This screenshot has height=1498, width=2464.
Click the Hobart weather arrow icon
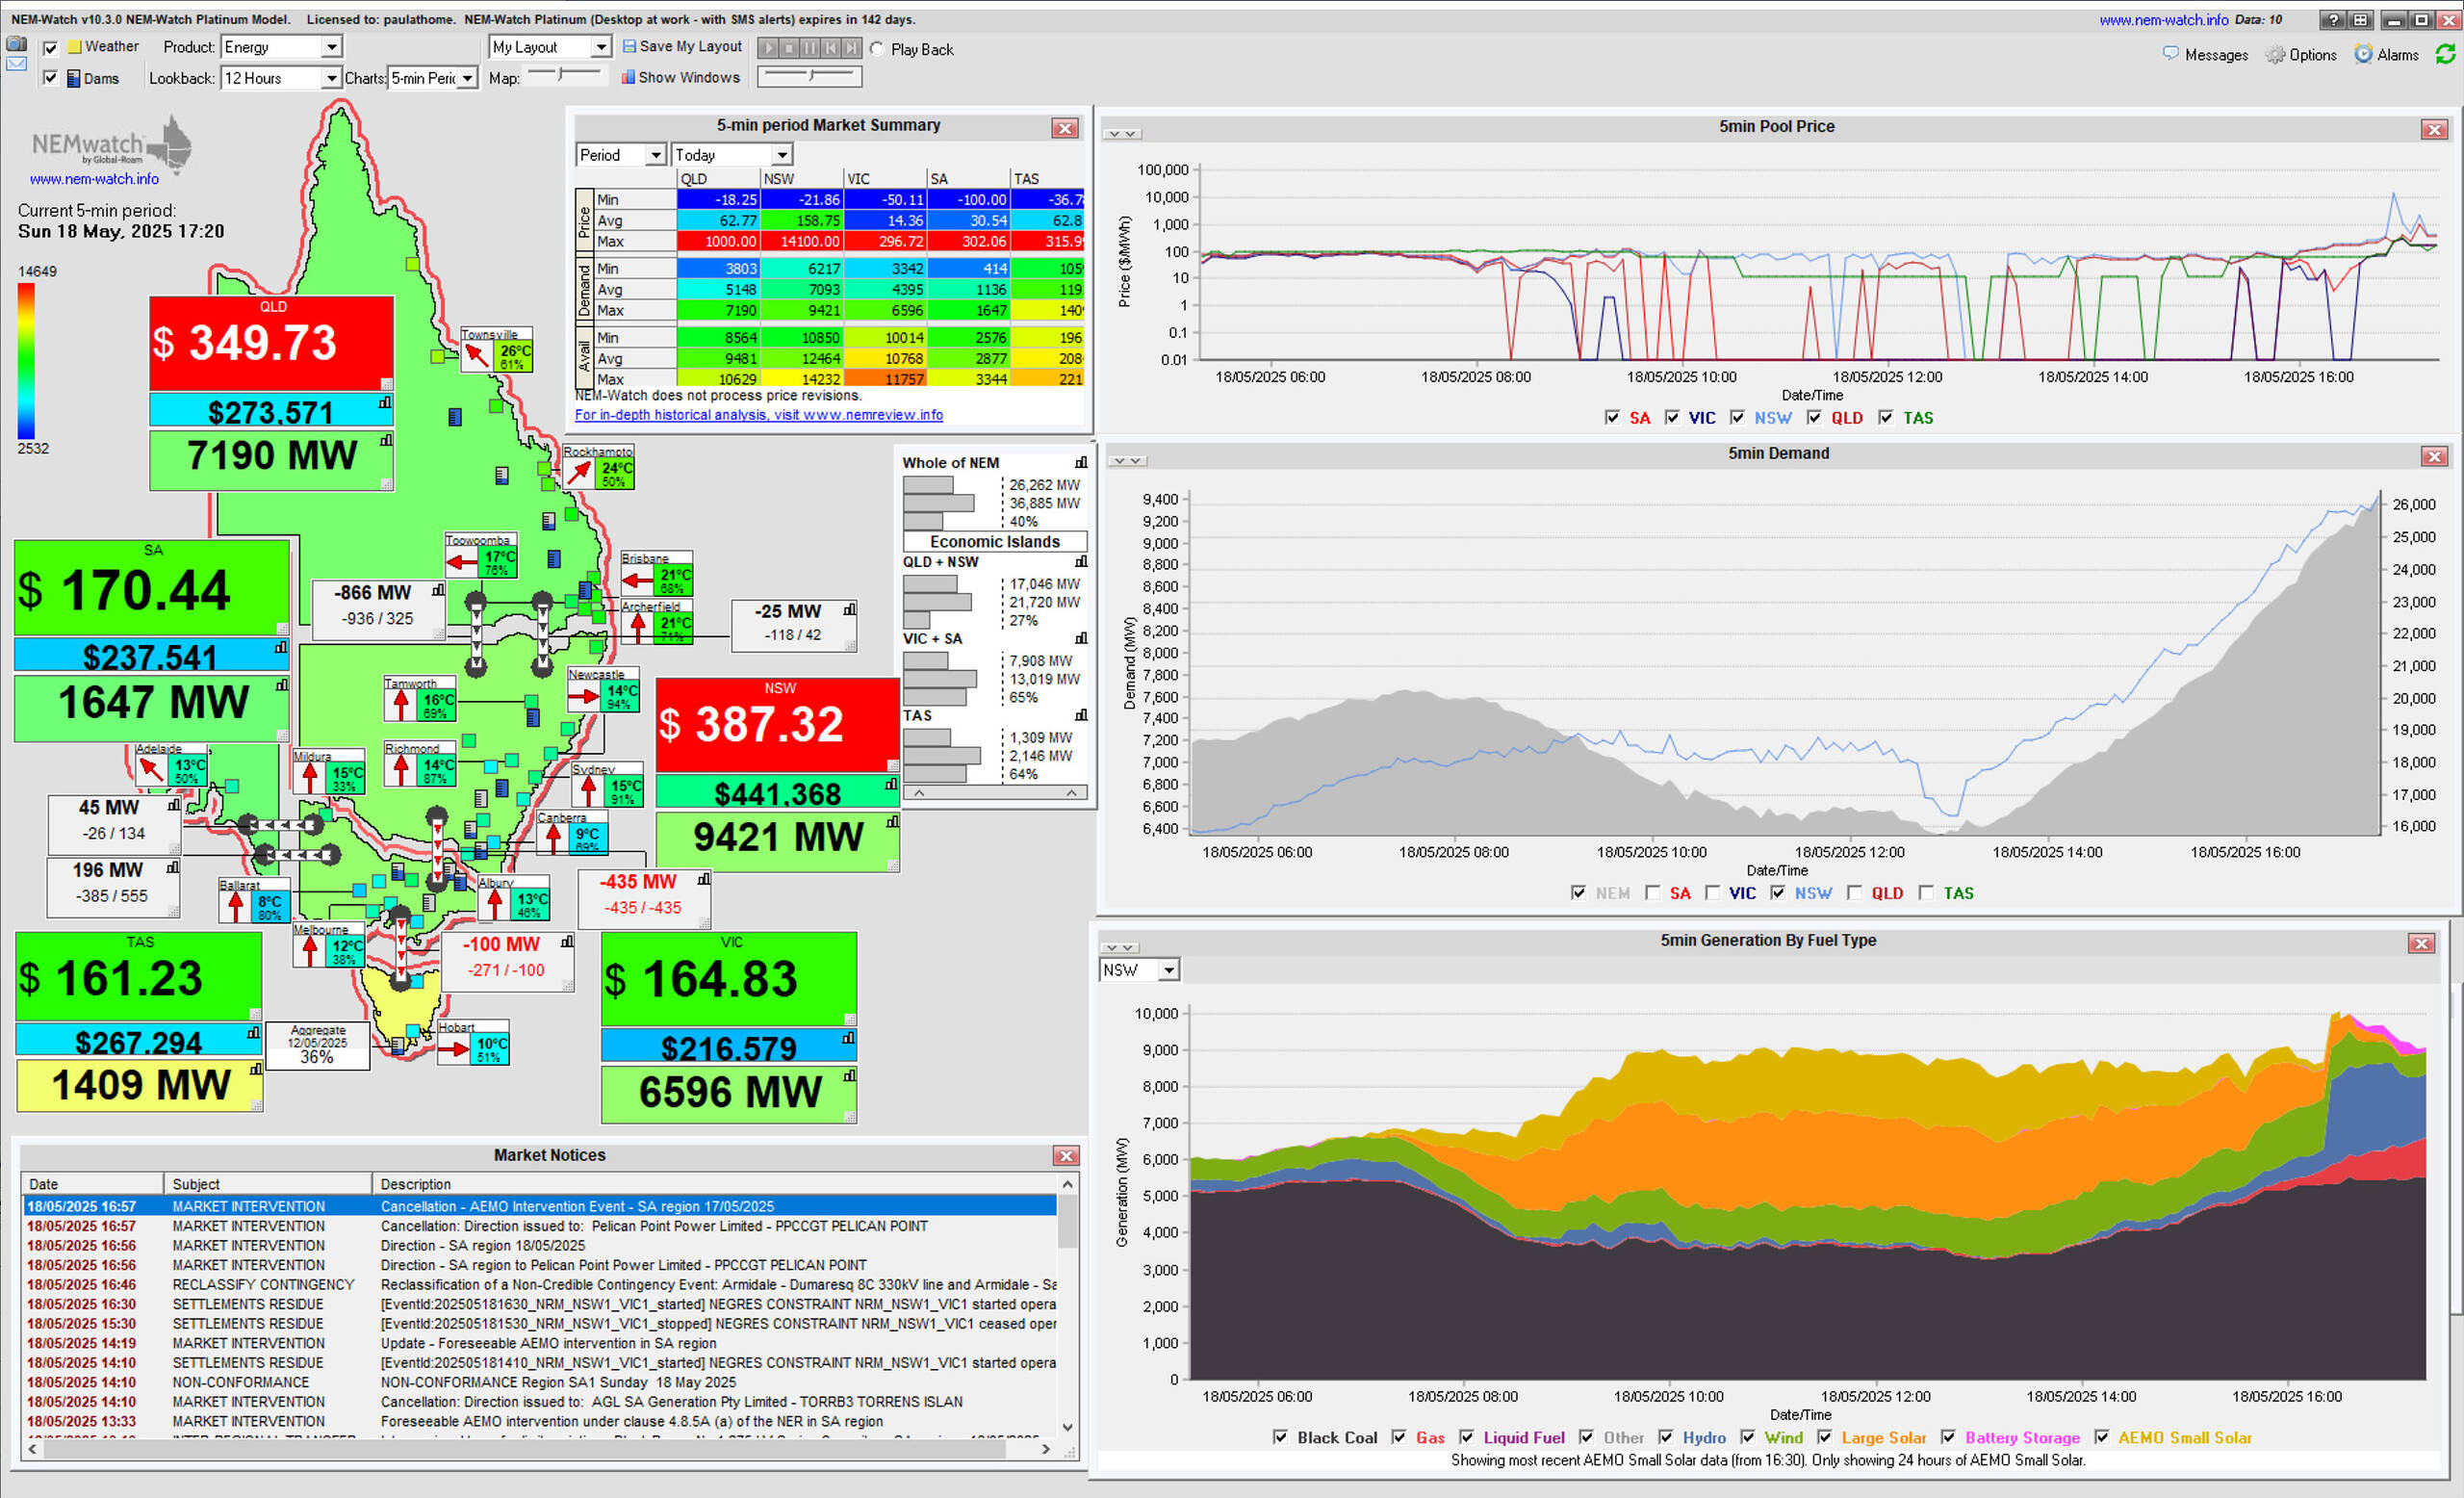pos(454,1049)
